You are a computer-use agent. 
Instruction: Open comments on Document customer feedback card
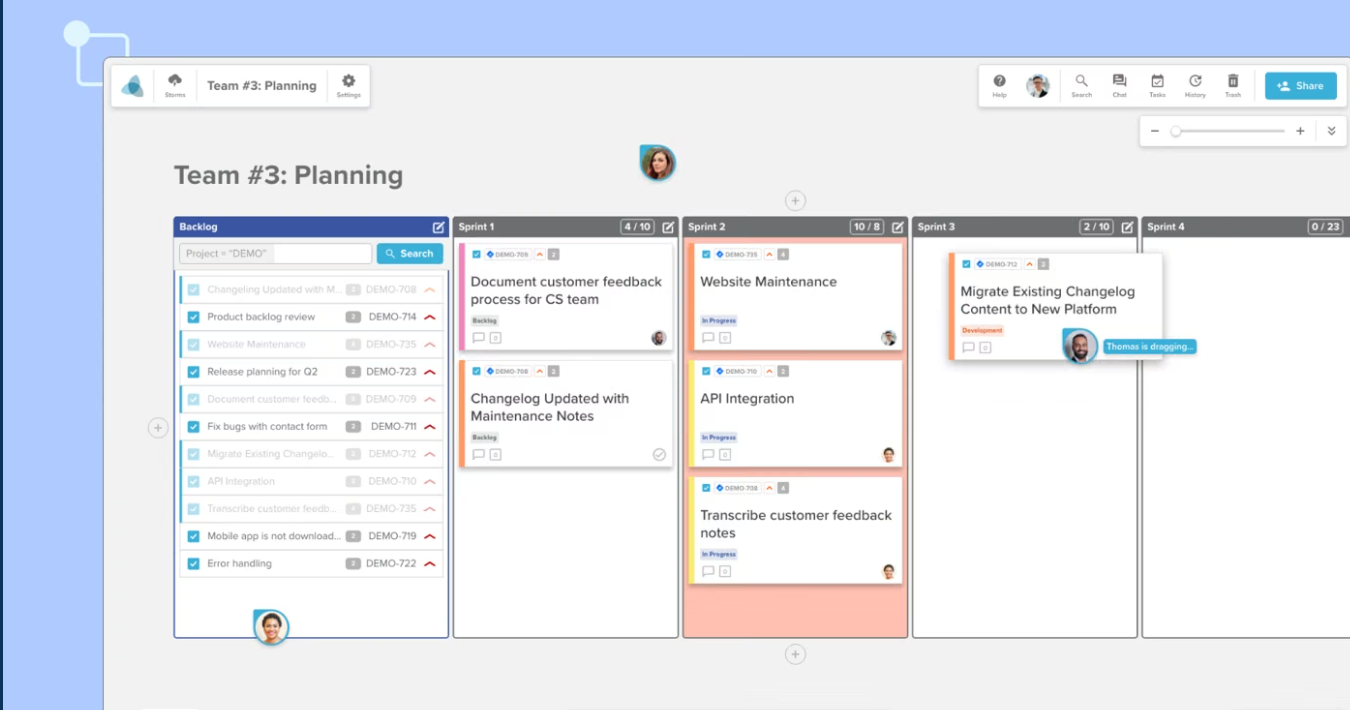pos(478,338)
